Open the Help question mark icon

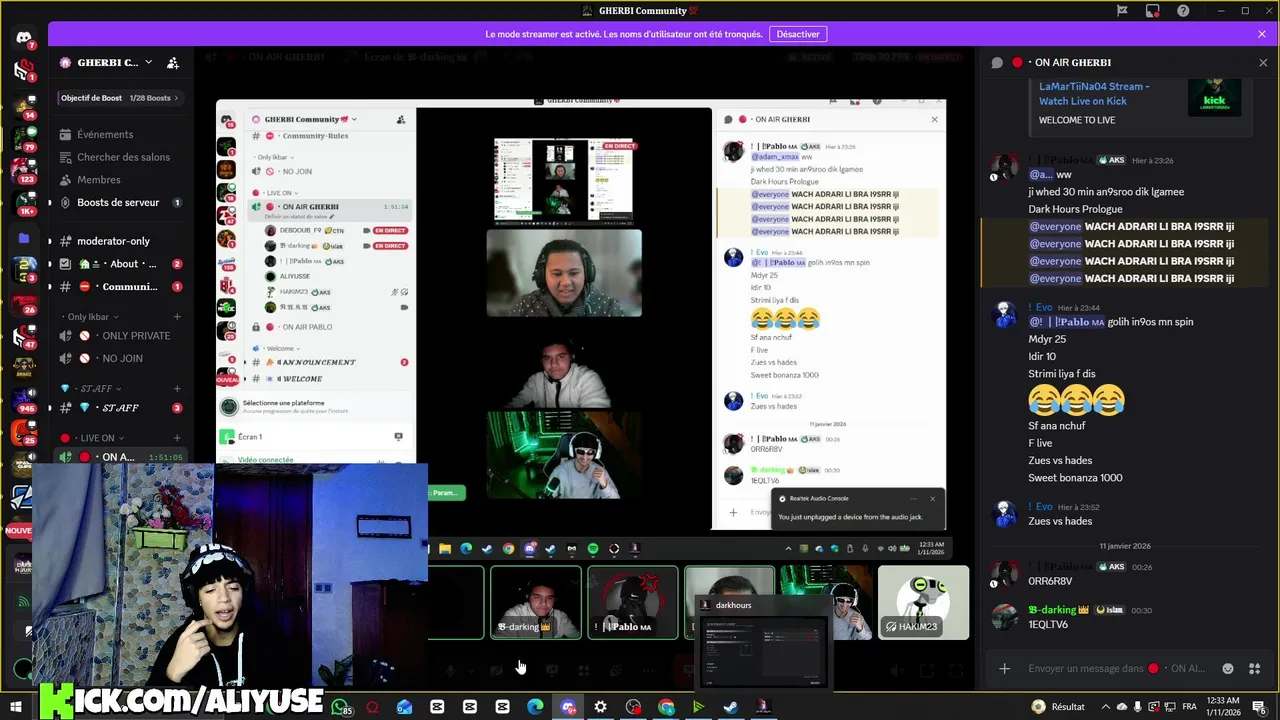(x=1184, y=11)
